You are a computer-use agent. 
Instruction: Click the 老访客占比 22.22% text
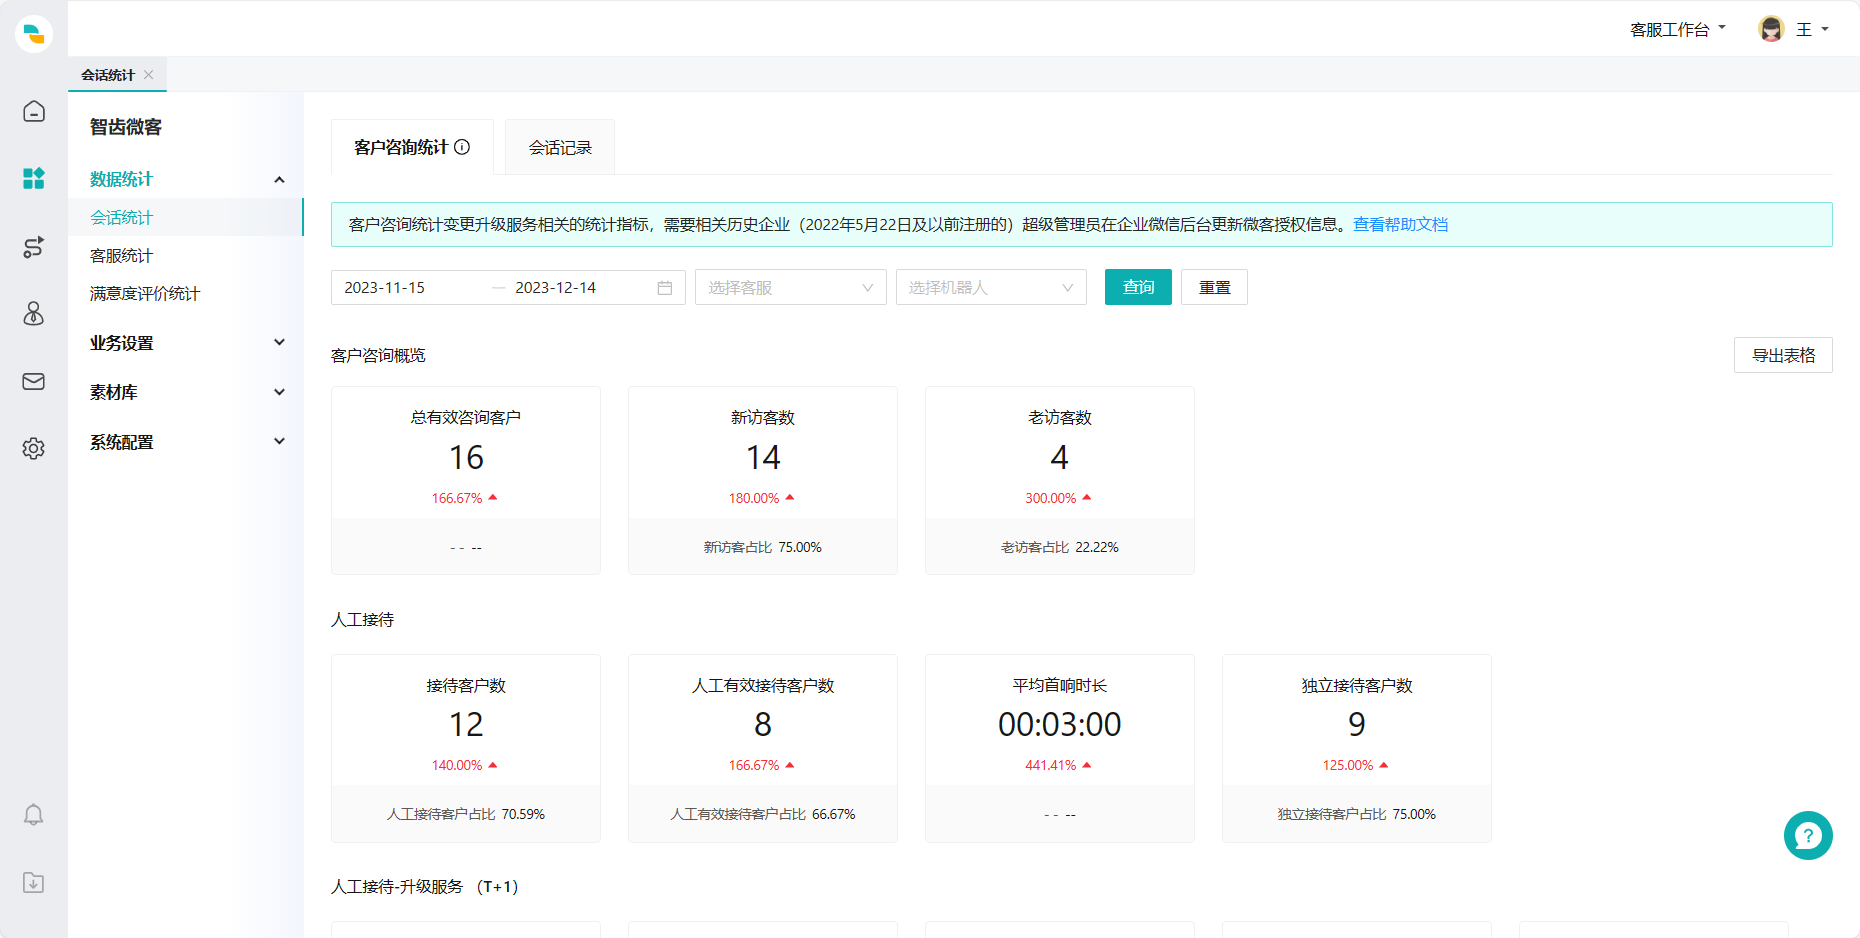click(x=1060, y=547)
